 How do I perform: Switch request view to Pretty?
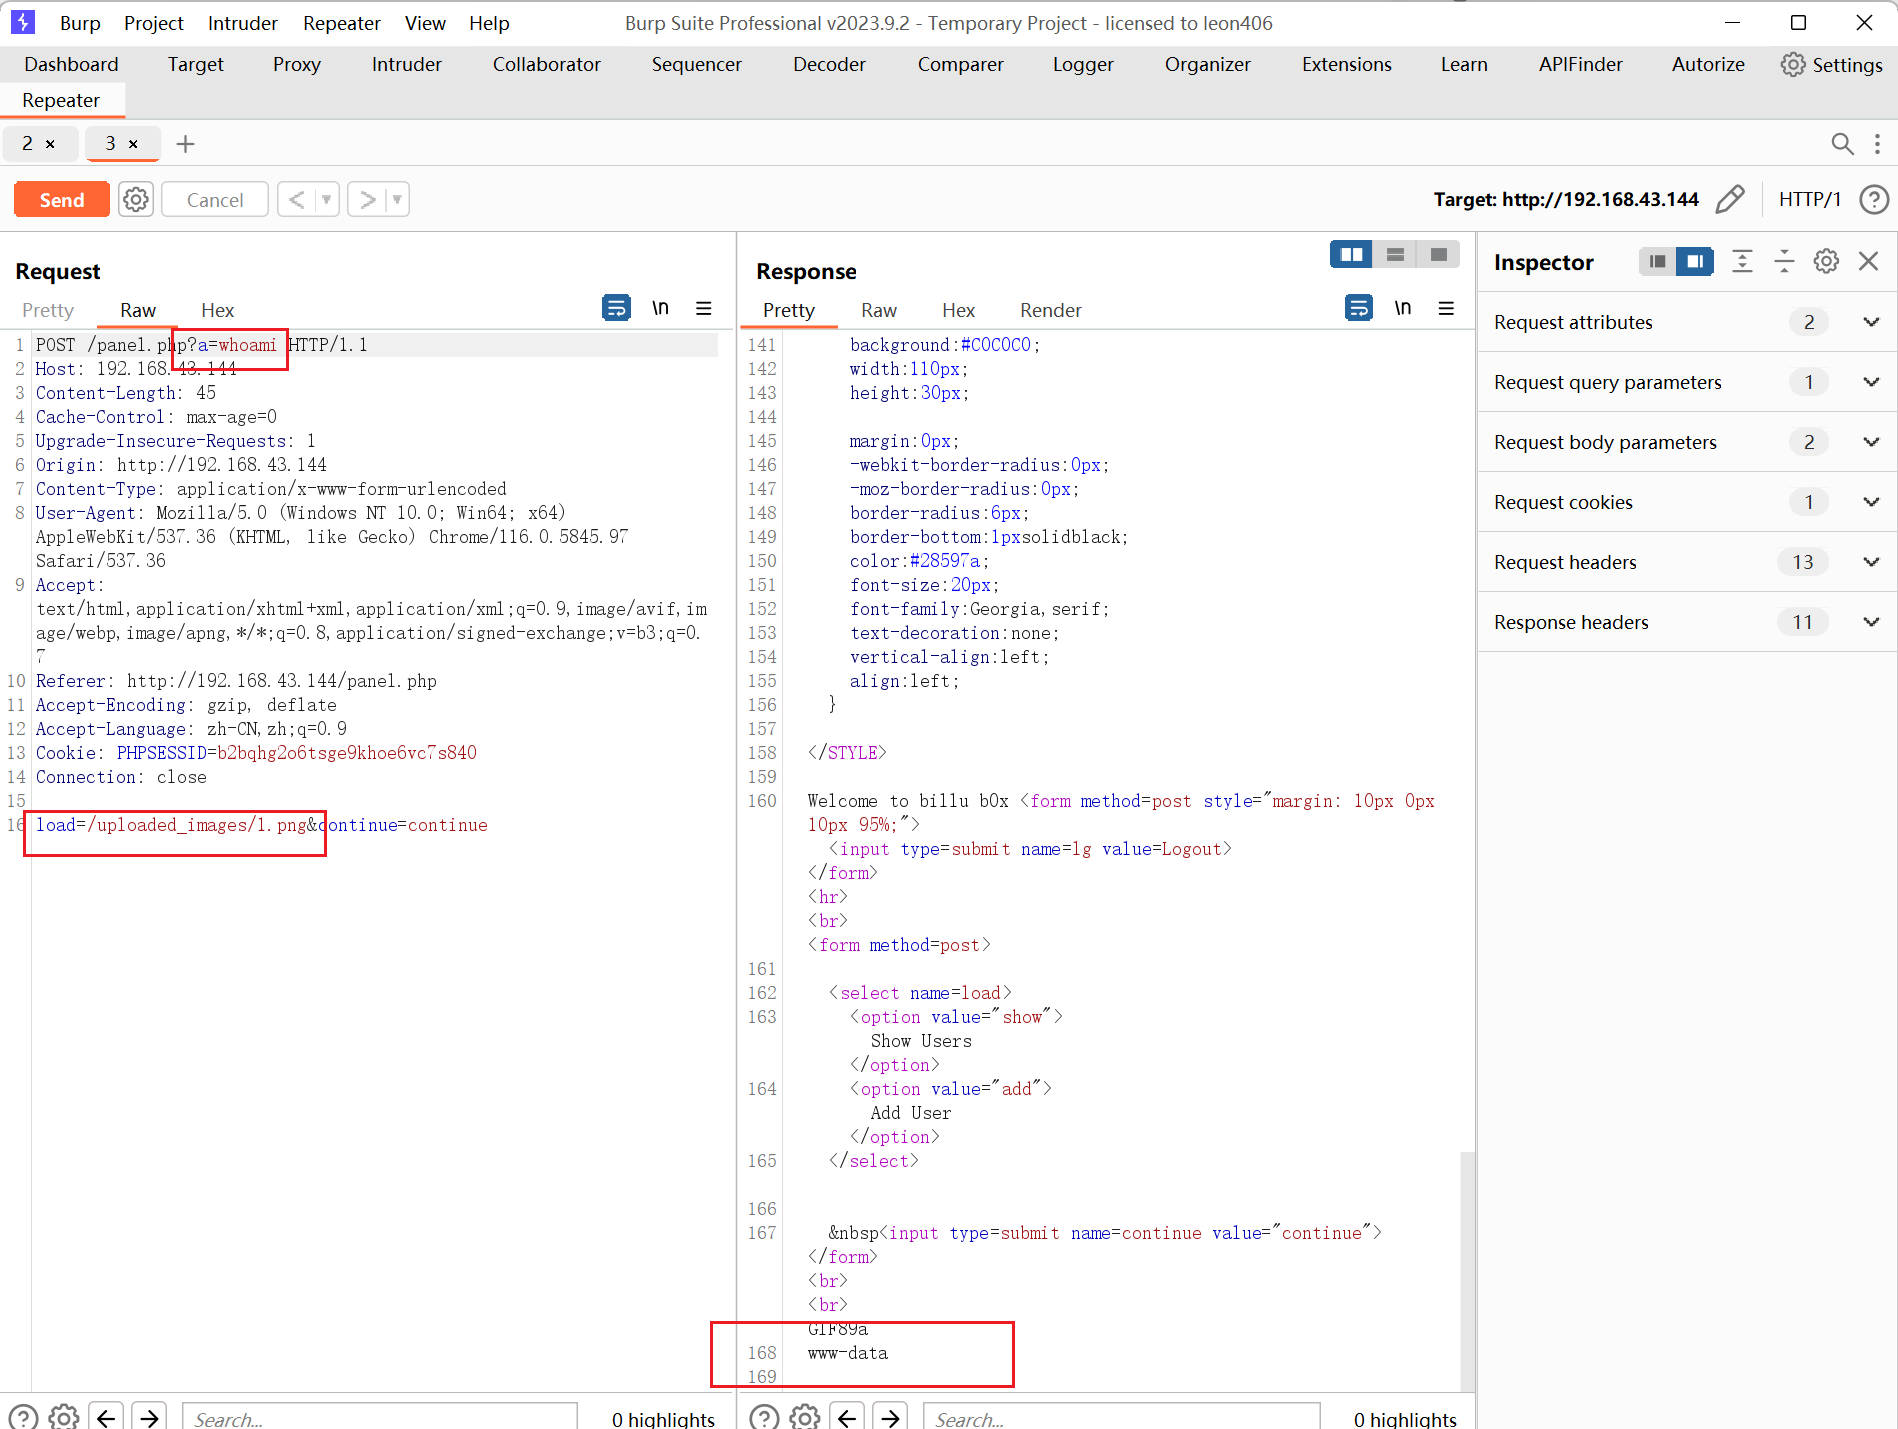[x=48, y=310]
